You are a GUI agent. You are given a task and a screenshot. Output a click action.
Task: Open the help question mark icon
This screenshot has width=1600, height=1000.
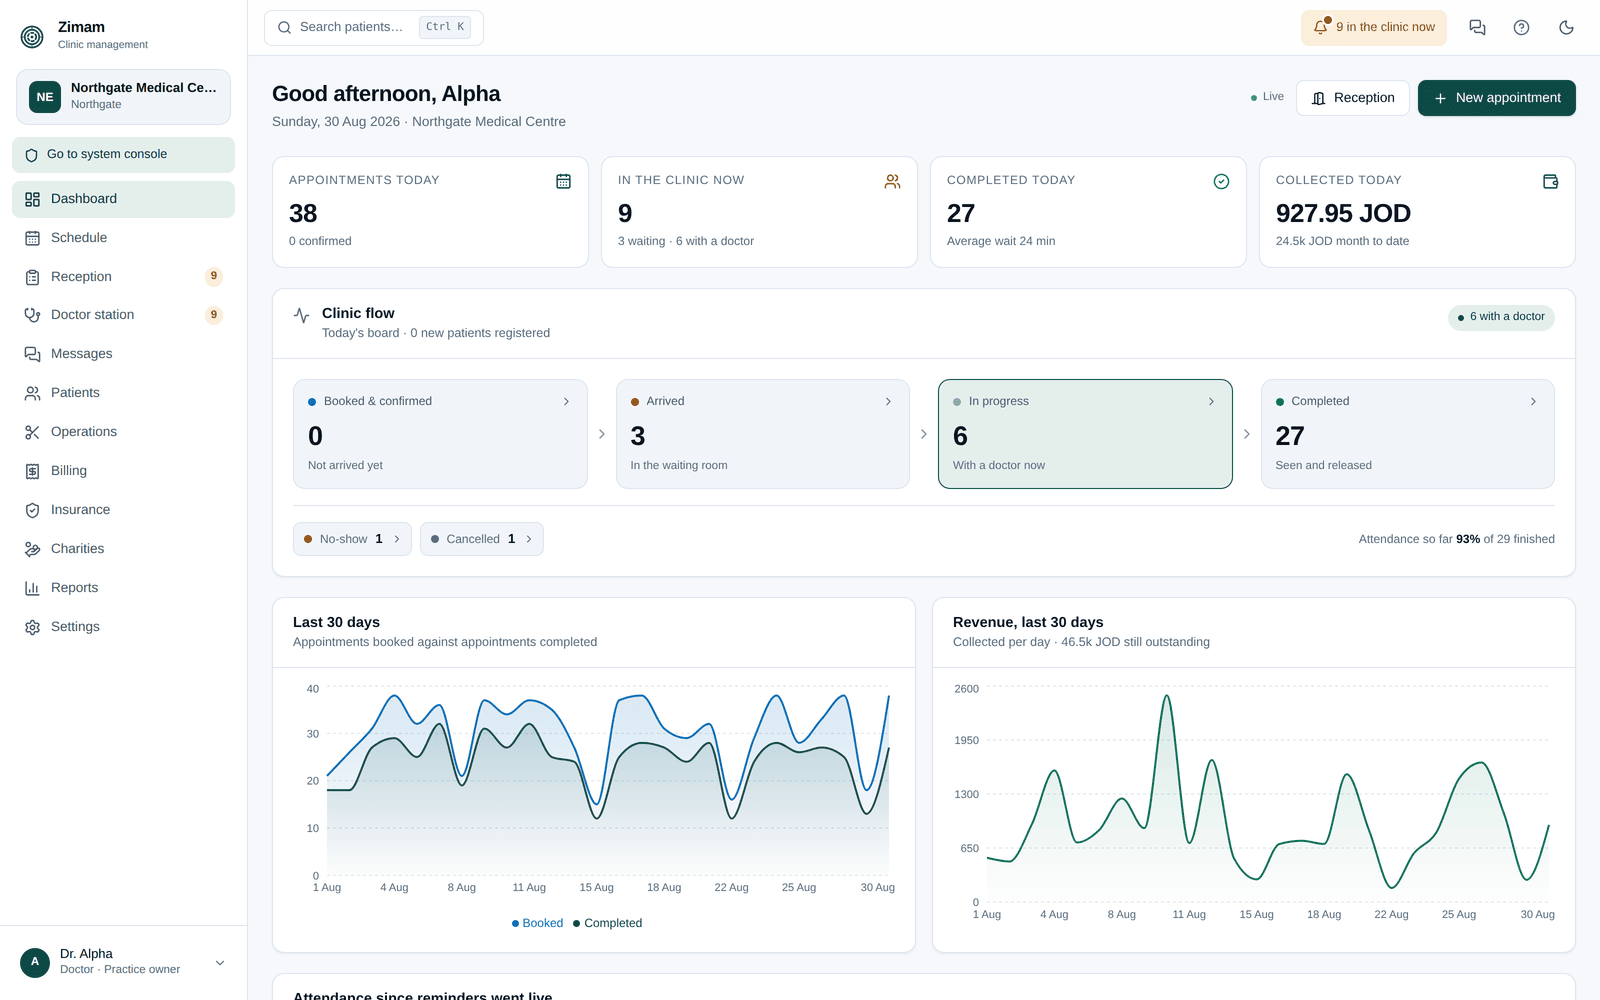[1521, 28]
